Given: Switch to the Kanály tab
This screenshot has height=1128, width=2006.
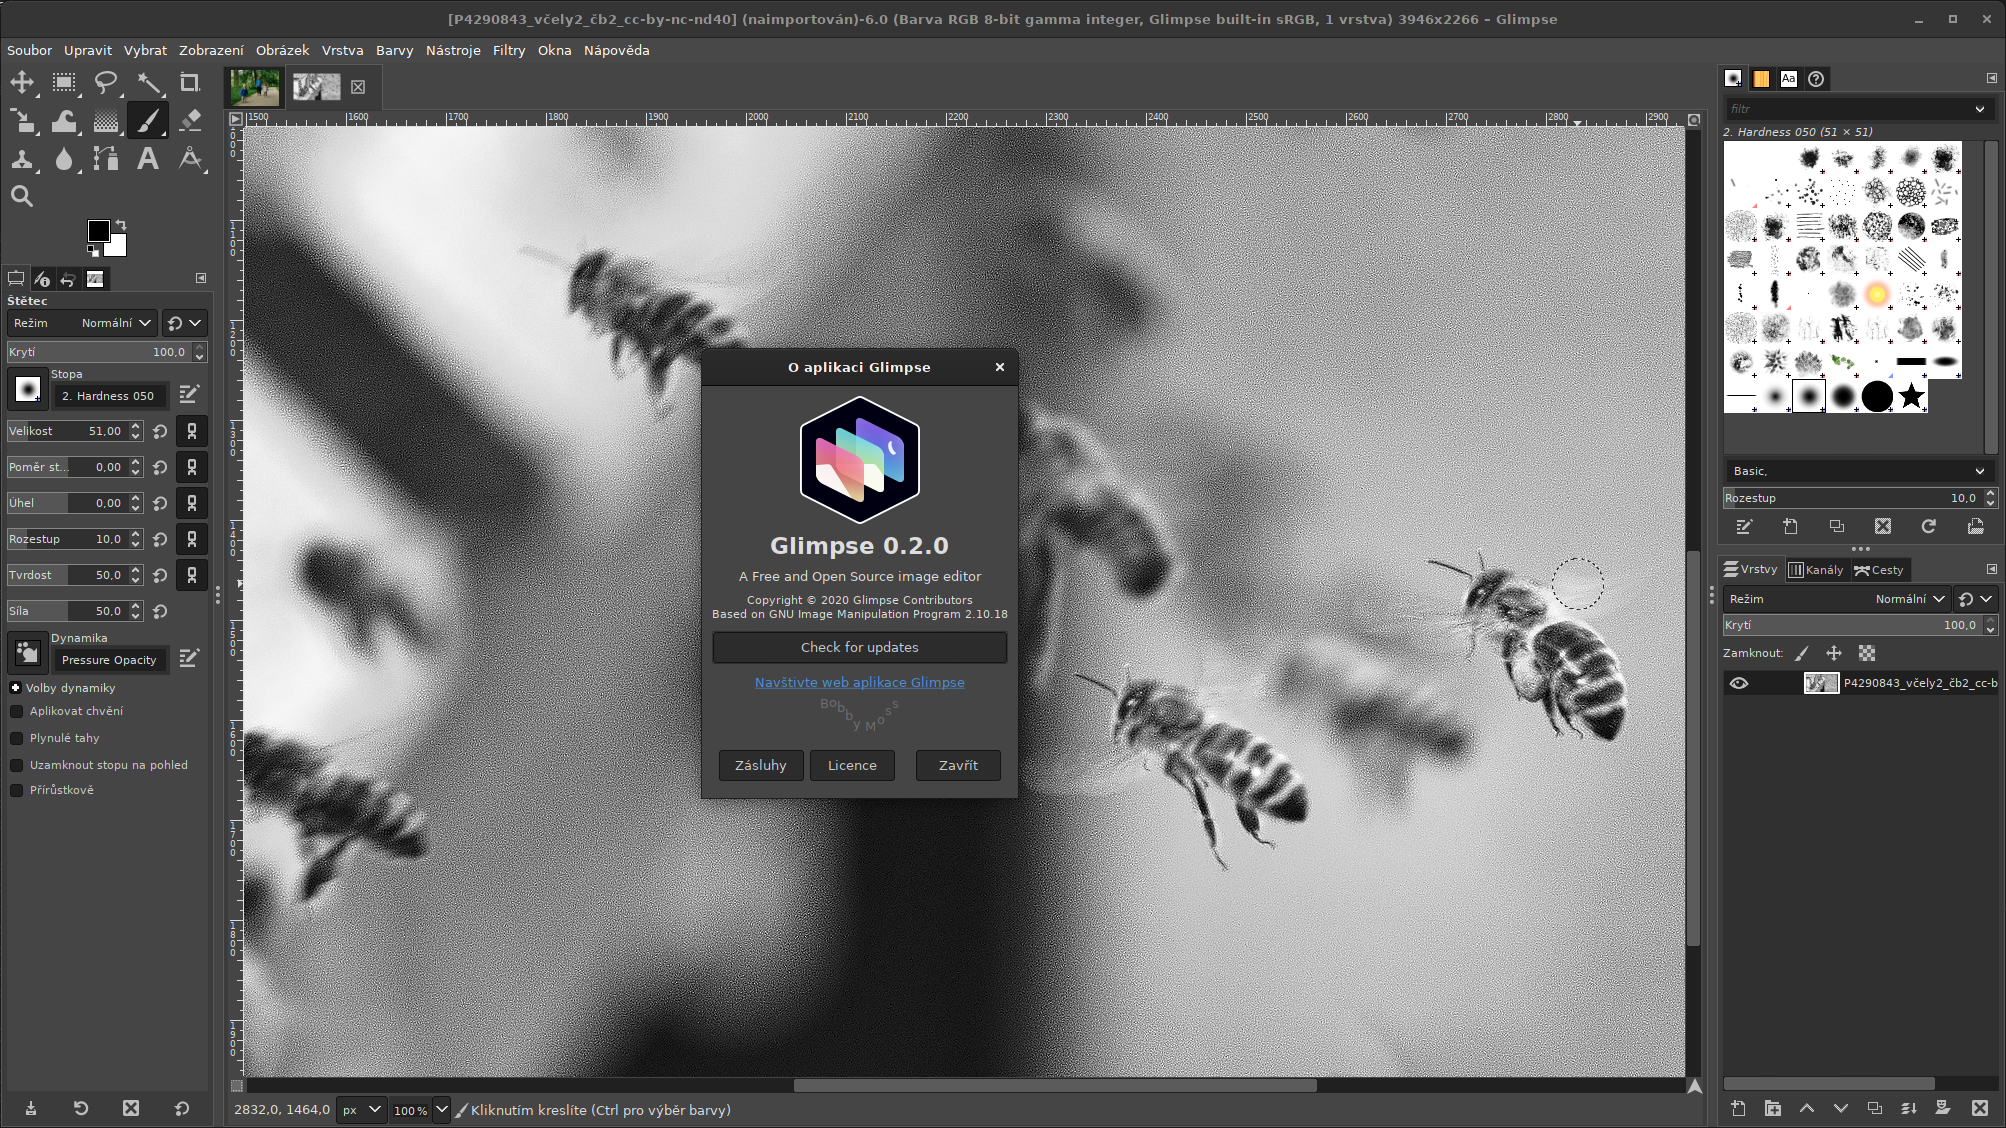Looking at the screenshot, I should (x=1817, y=569).
